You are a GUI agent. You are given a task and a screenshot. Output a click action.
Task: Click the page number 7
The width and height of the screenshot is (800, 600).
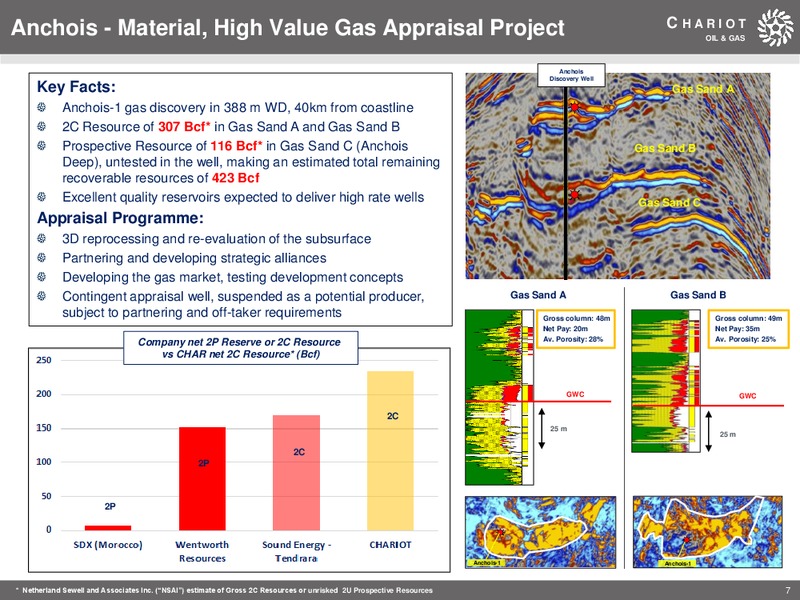pos(788,590)
